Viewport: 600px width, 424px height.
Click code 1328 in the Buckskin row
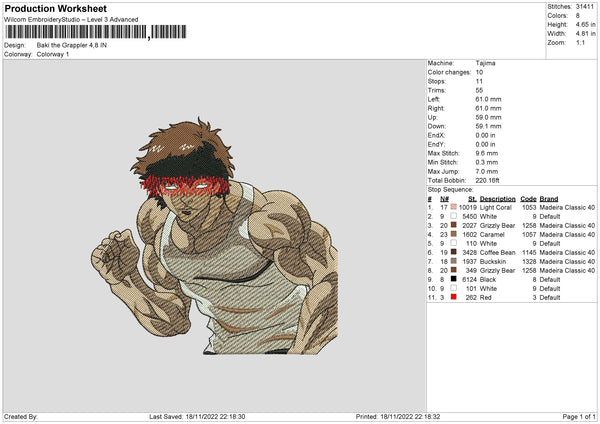[529, 262]
